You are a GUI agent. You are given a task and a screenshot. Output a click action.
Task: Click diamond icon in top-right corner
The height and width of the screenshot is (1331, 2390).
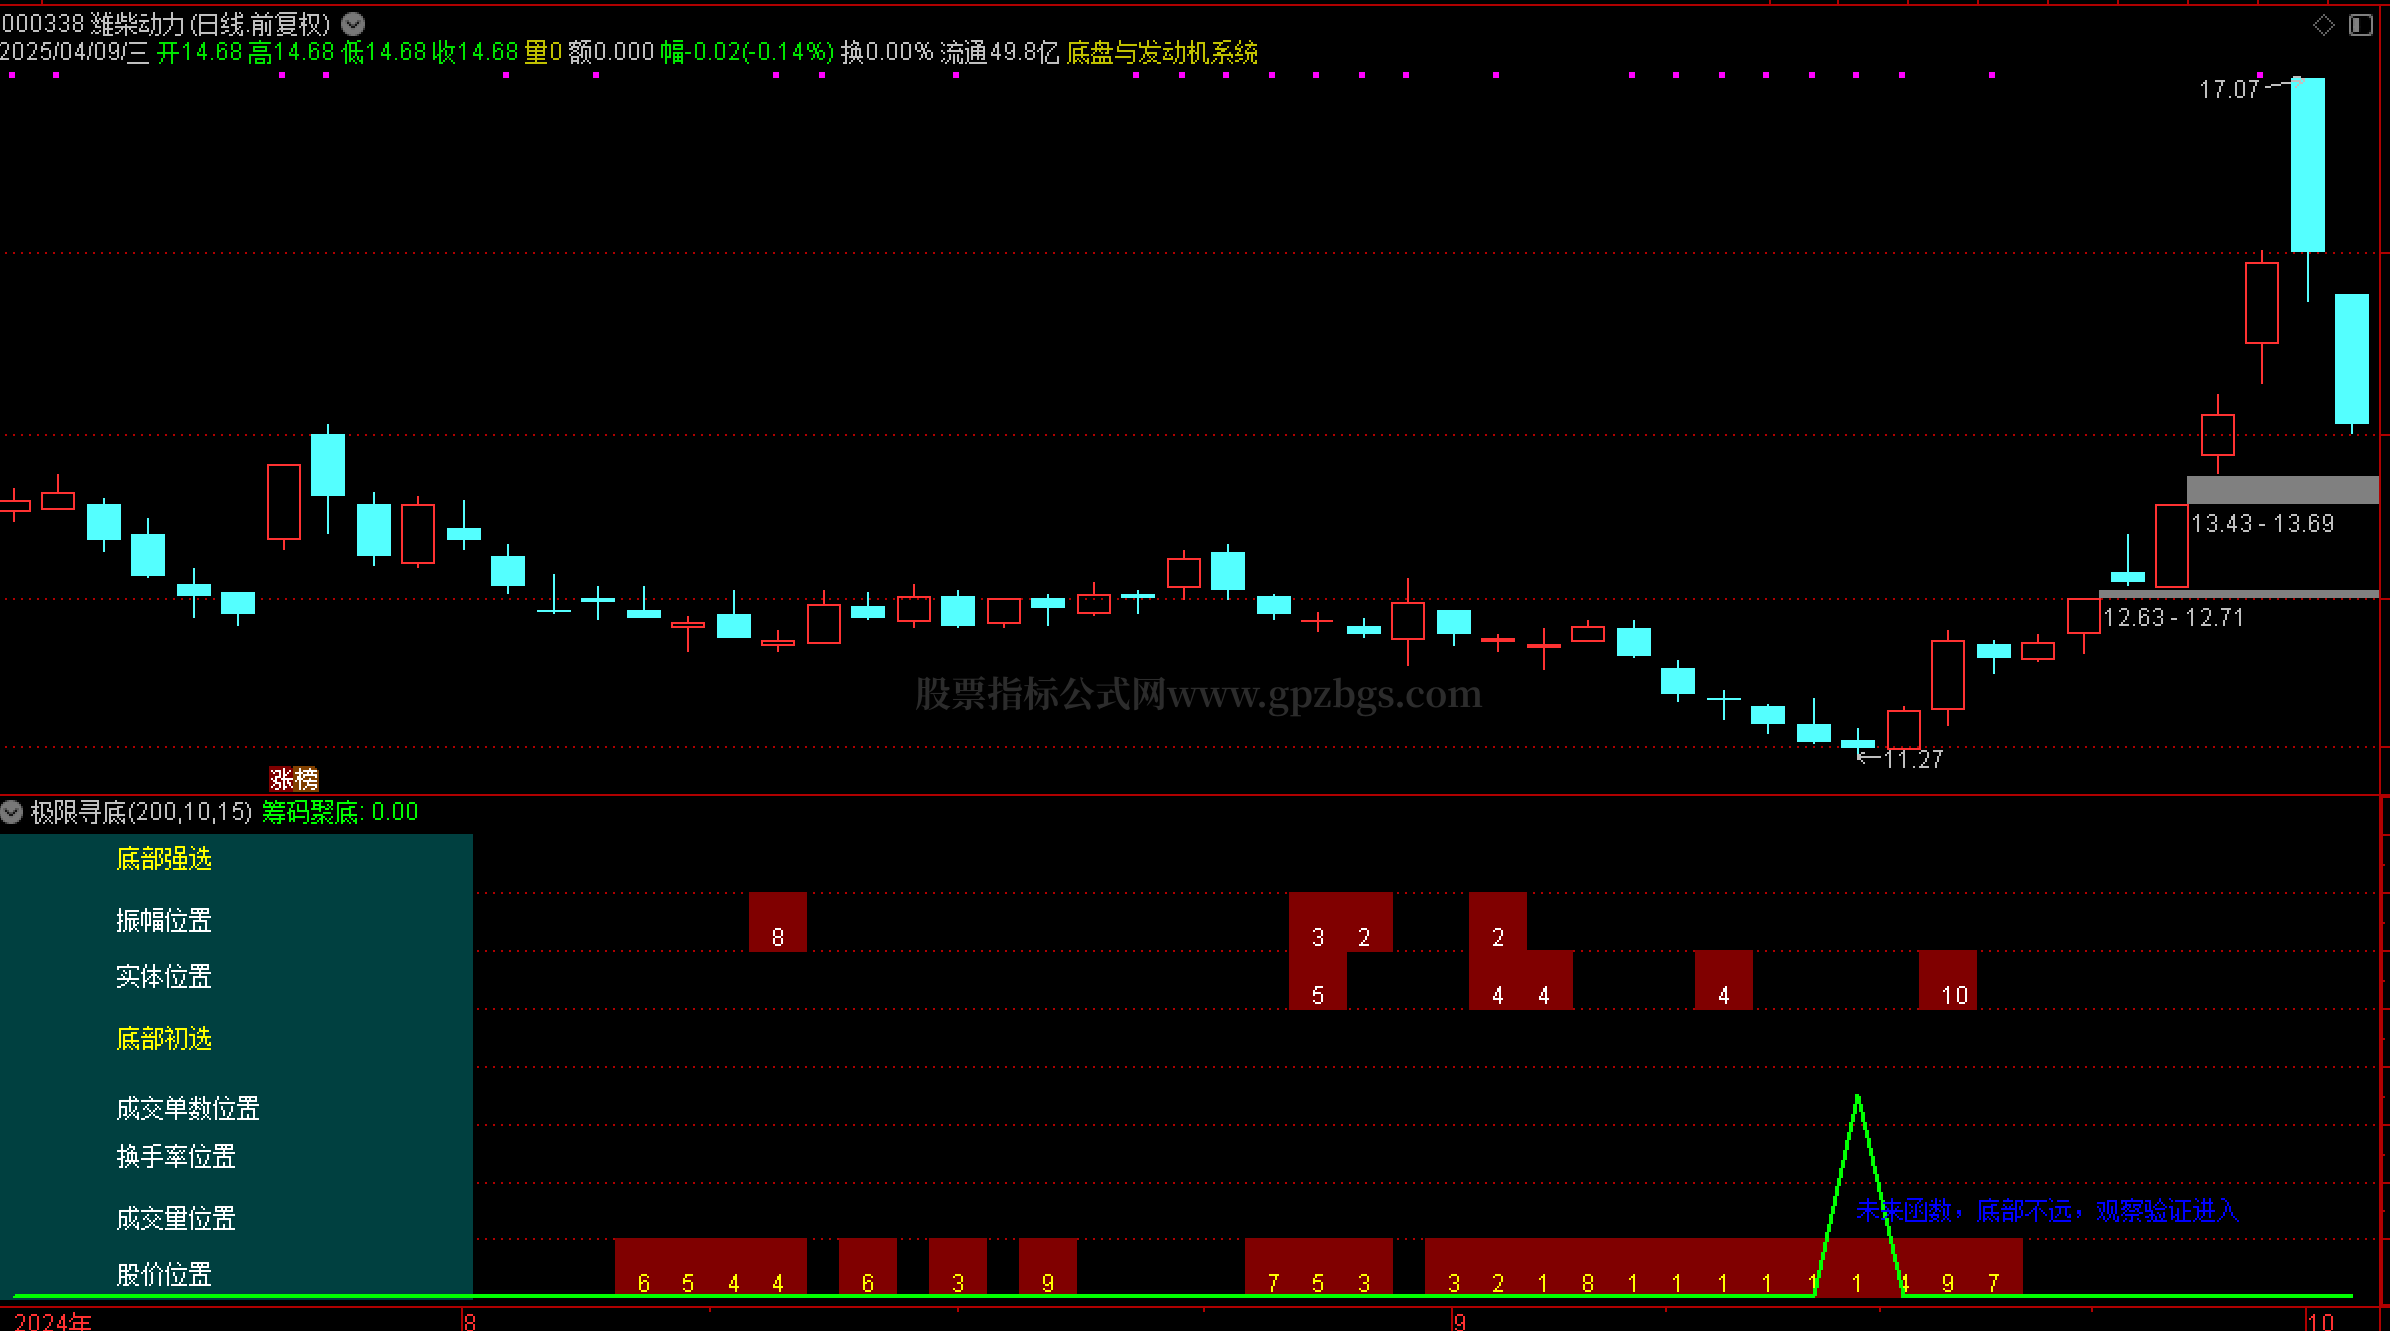pyautogui.click(x=2323, y=25)
